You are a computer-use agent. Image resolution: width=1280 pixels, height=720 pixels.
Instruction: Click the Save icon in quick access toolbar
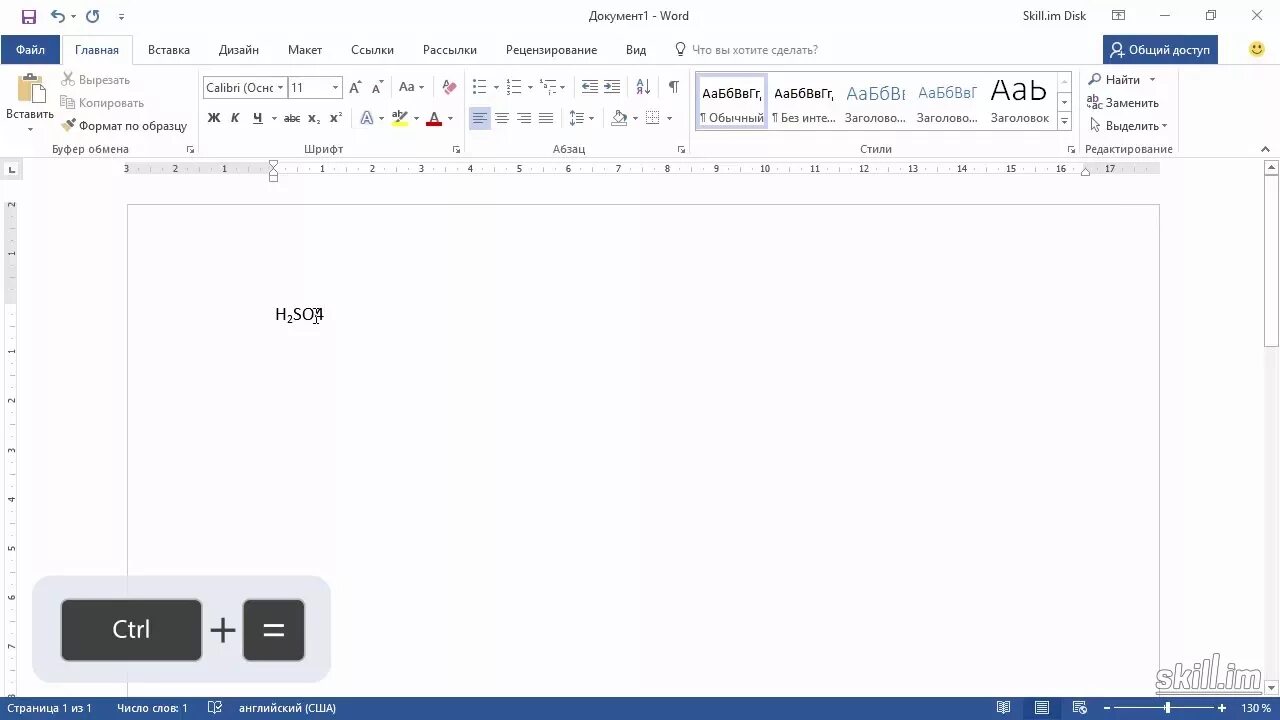pyautogui.click(x=29, y=16)
